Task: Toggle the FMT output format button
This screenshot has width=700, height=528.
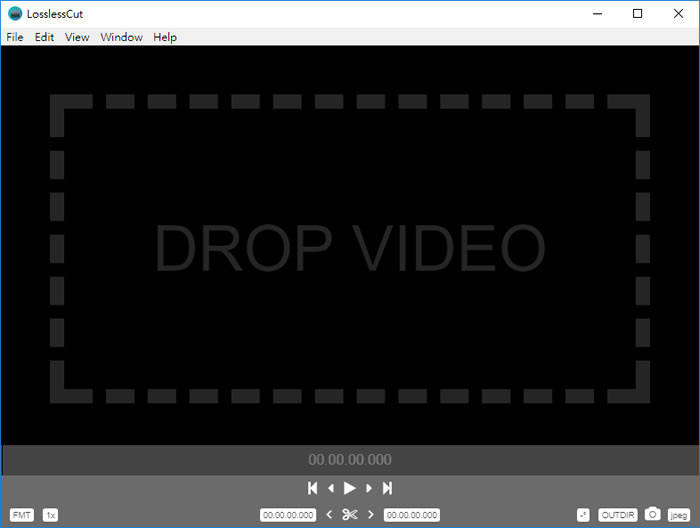Action: (22, 515)
